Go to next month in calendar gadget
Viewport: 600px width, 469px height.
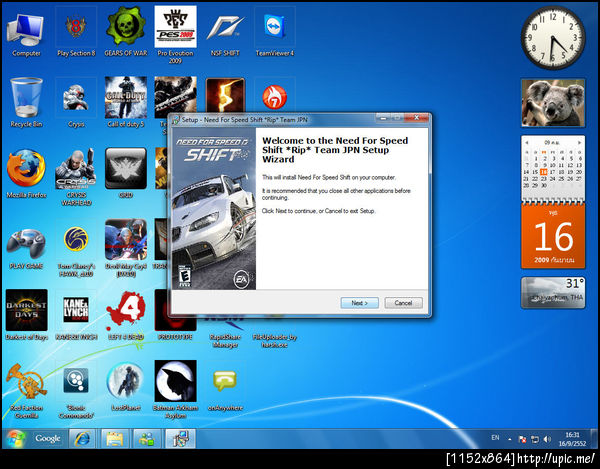click(579, 142)
